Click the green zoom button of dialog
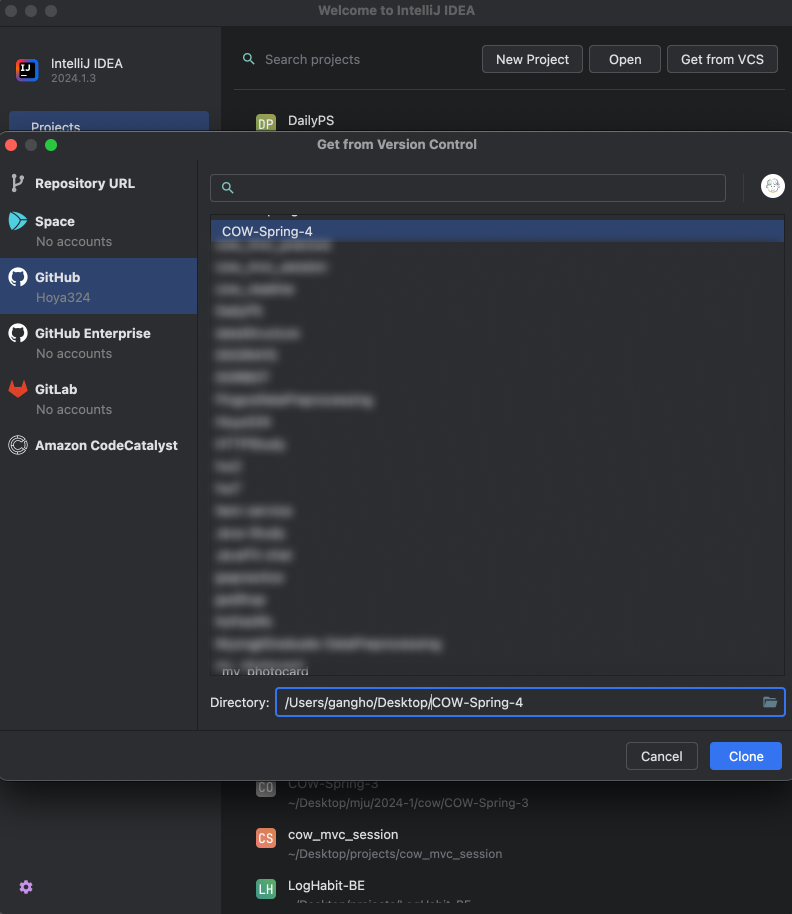The height and width of the screenshot is (914, 792). 51,145
